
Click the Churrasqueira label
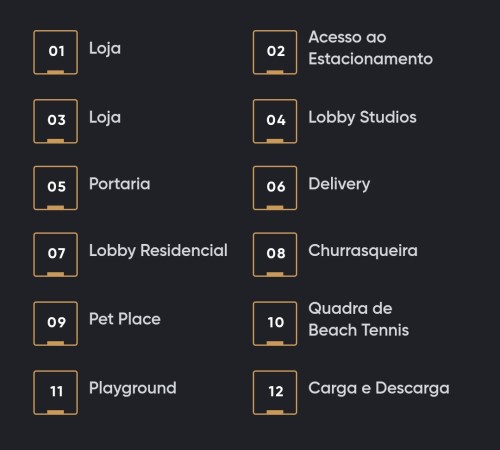[363, 251]
